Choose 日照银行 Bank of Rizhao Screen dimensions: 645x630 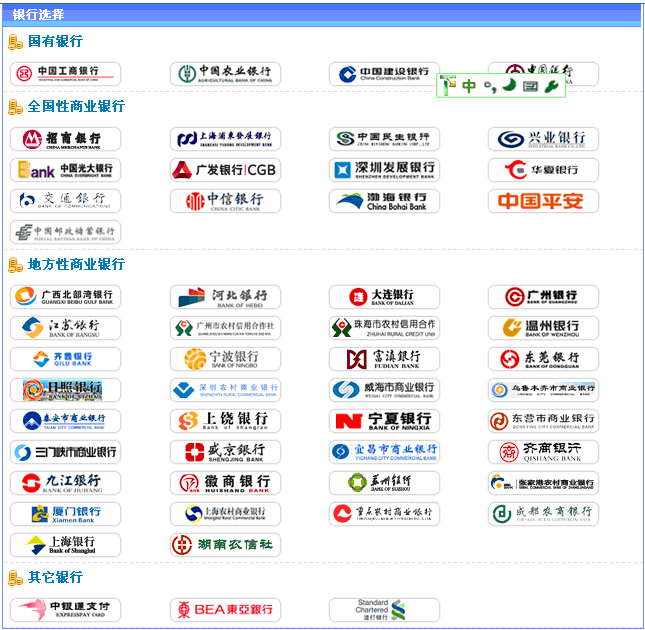pyautogui.click(x=65, y=390)
